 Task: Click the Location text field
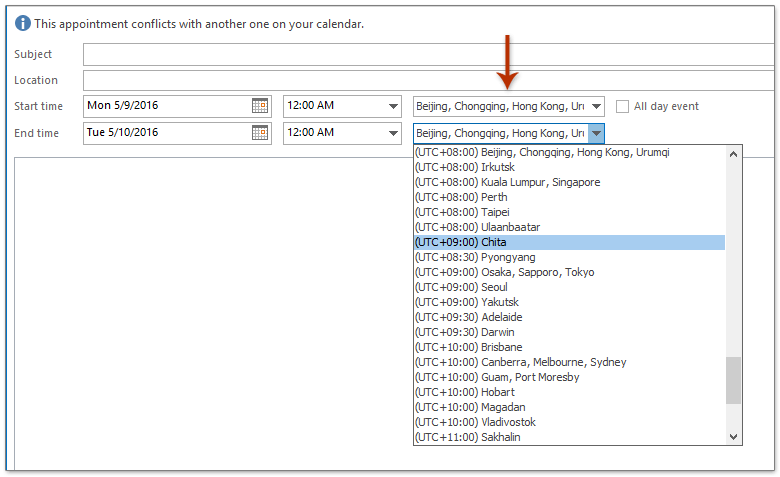pyautogui.click(x=425, y=80)
